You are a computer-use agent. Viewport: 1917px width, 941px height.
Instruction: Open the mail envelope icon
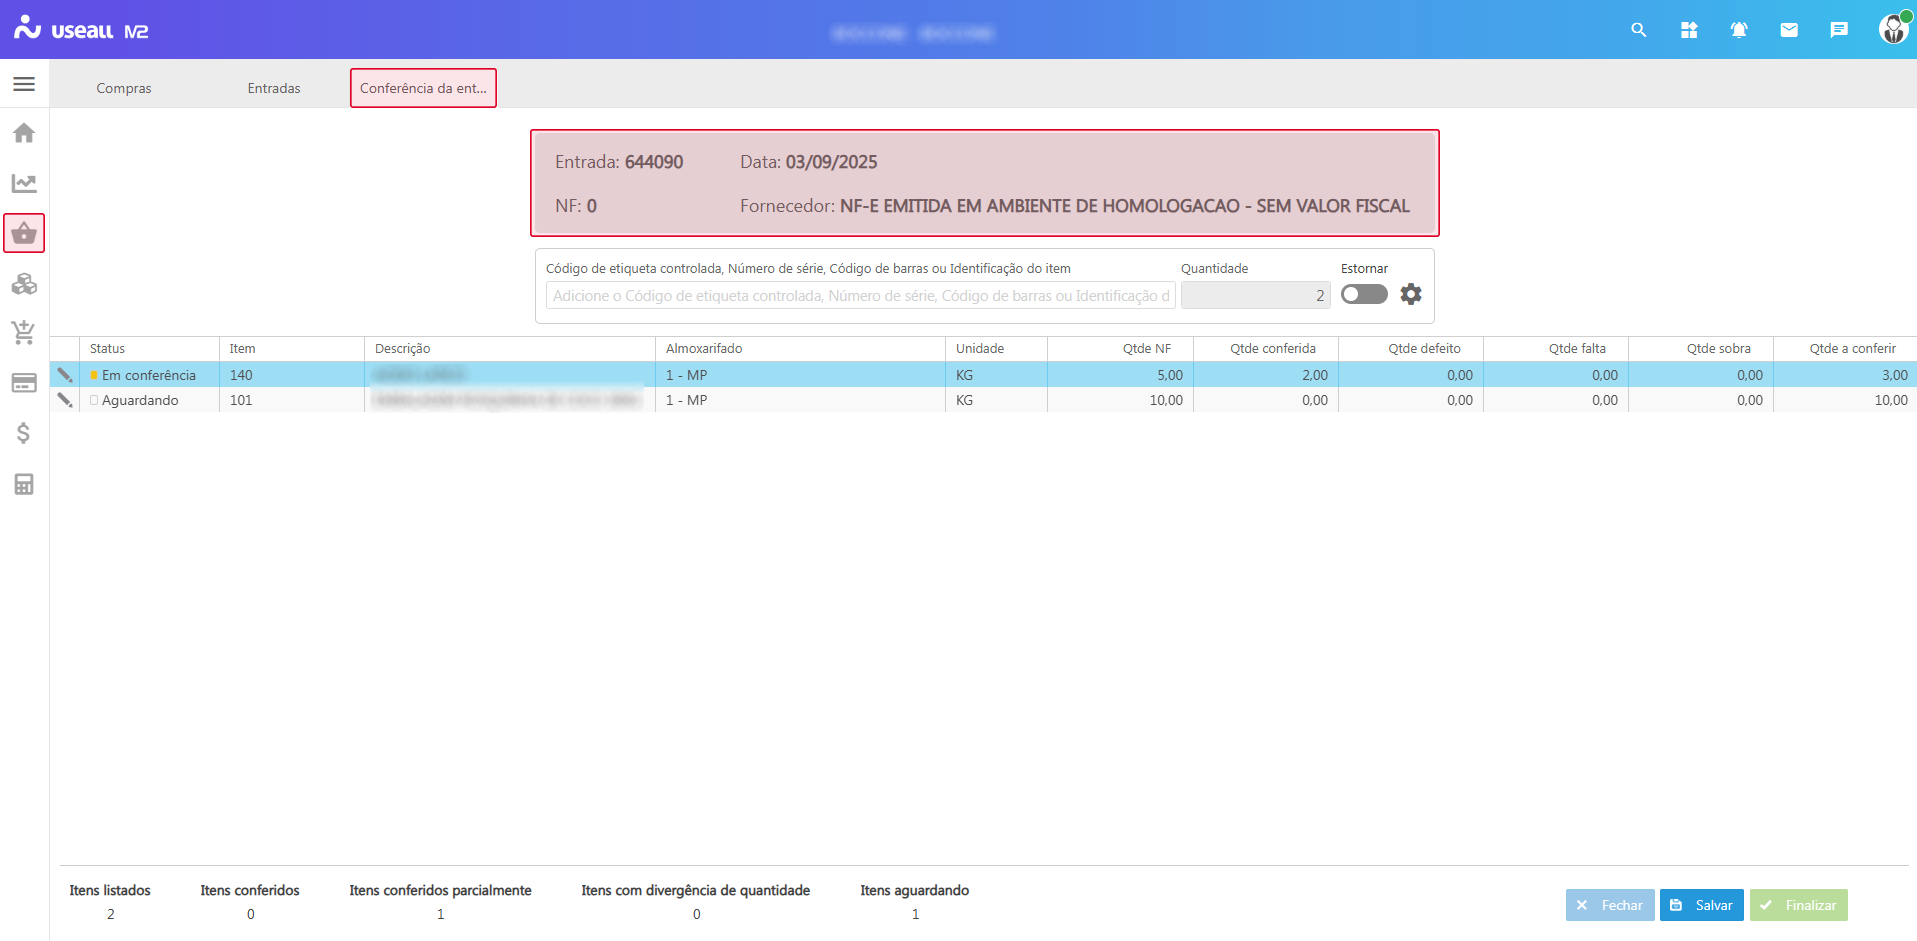[x=1789, y=30]
